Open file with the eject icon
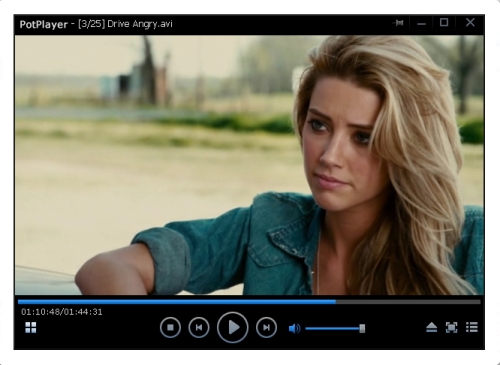Viewport: 500px width, 365px height. coord(431,327)
